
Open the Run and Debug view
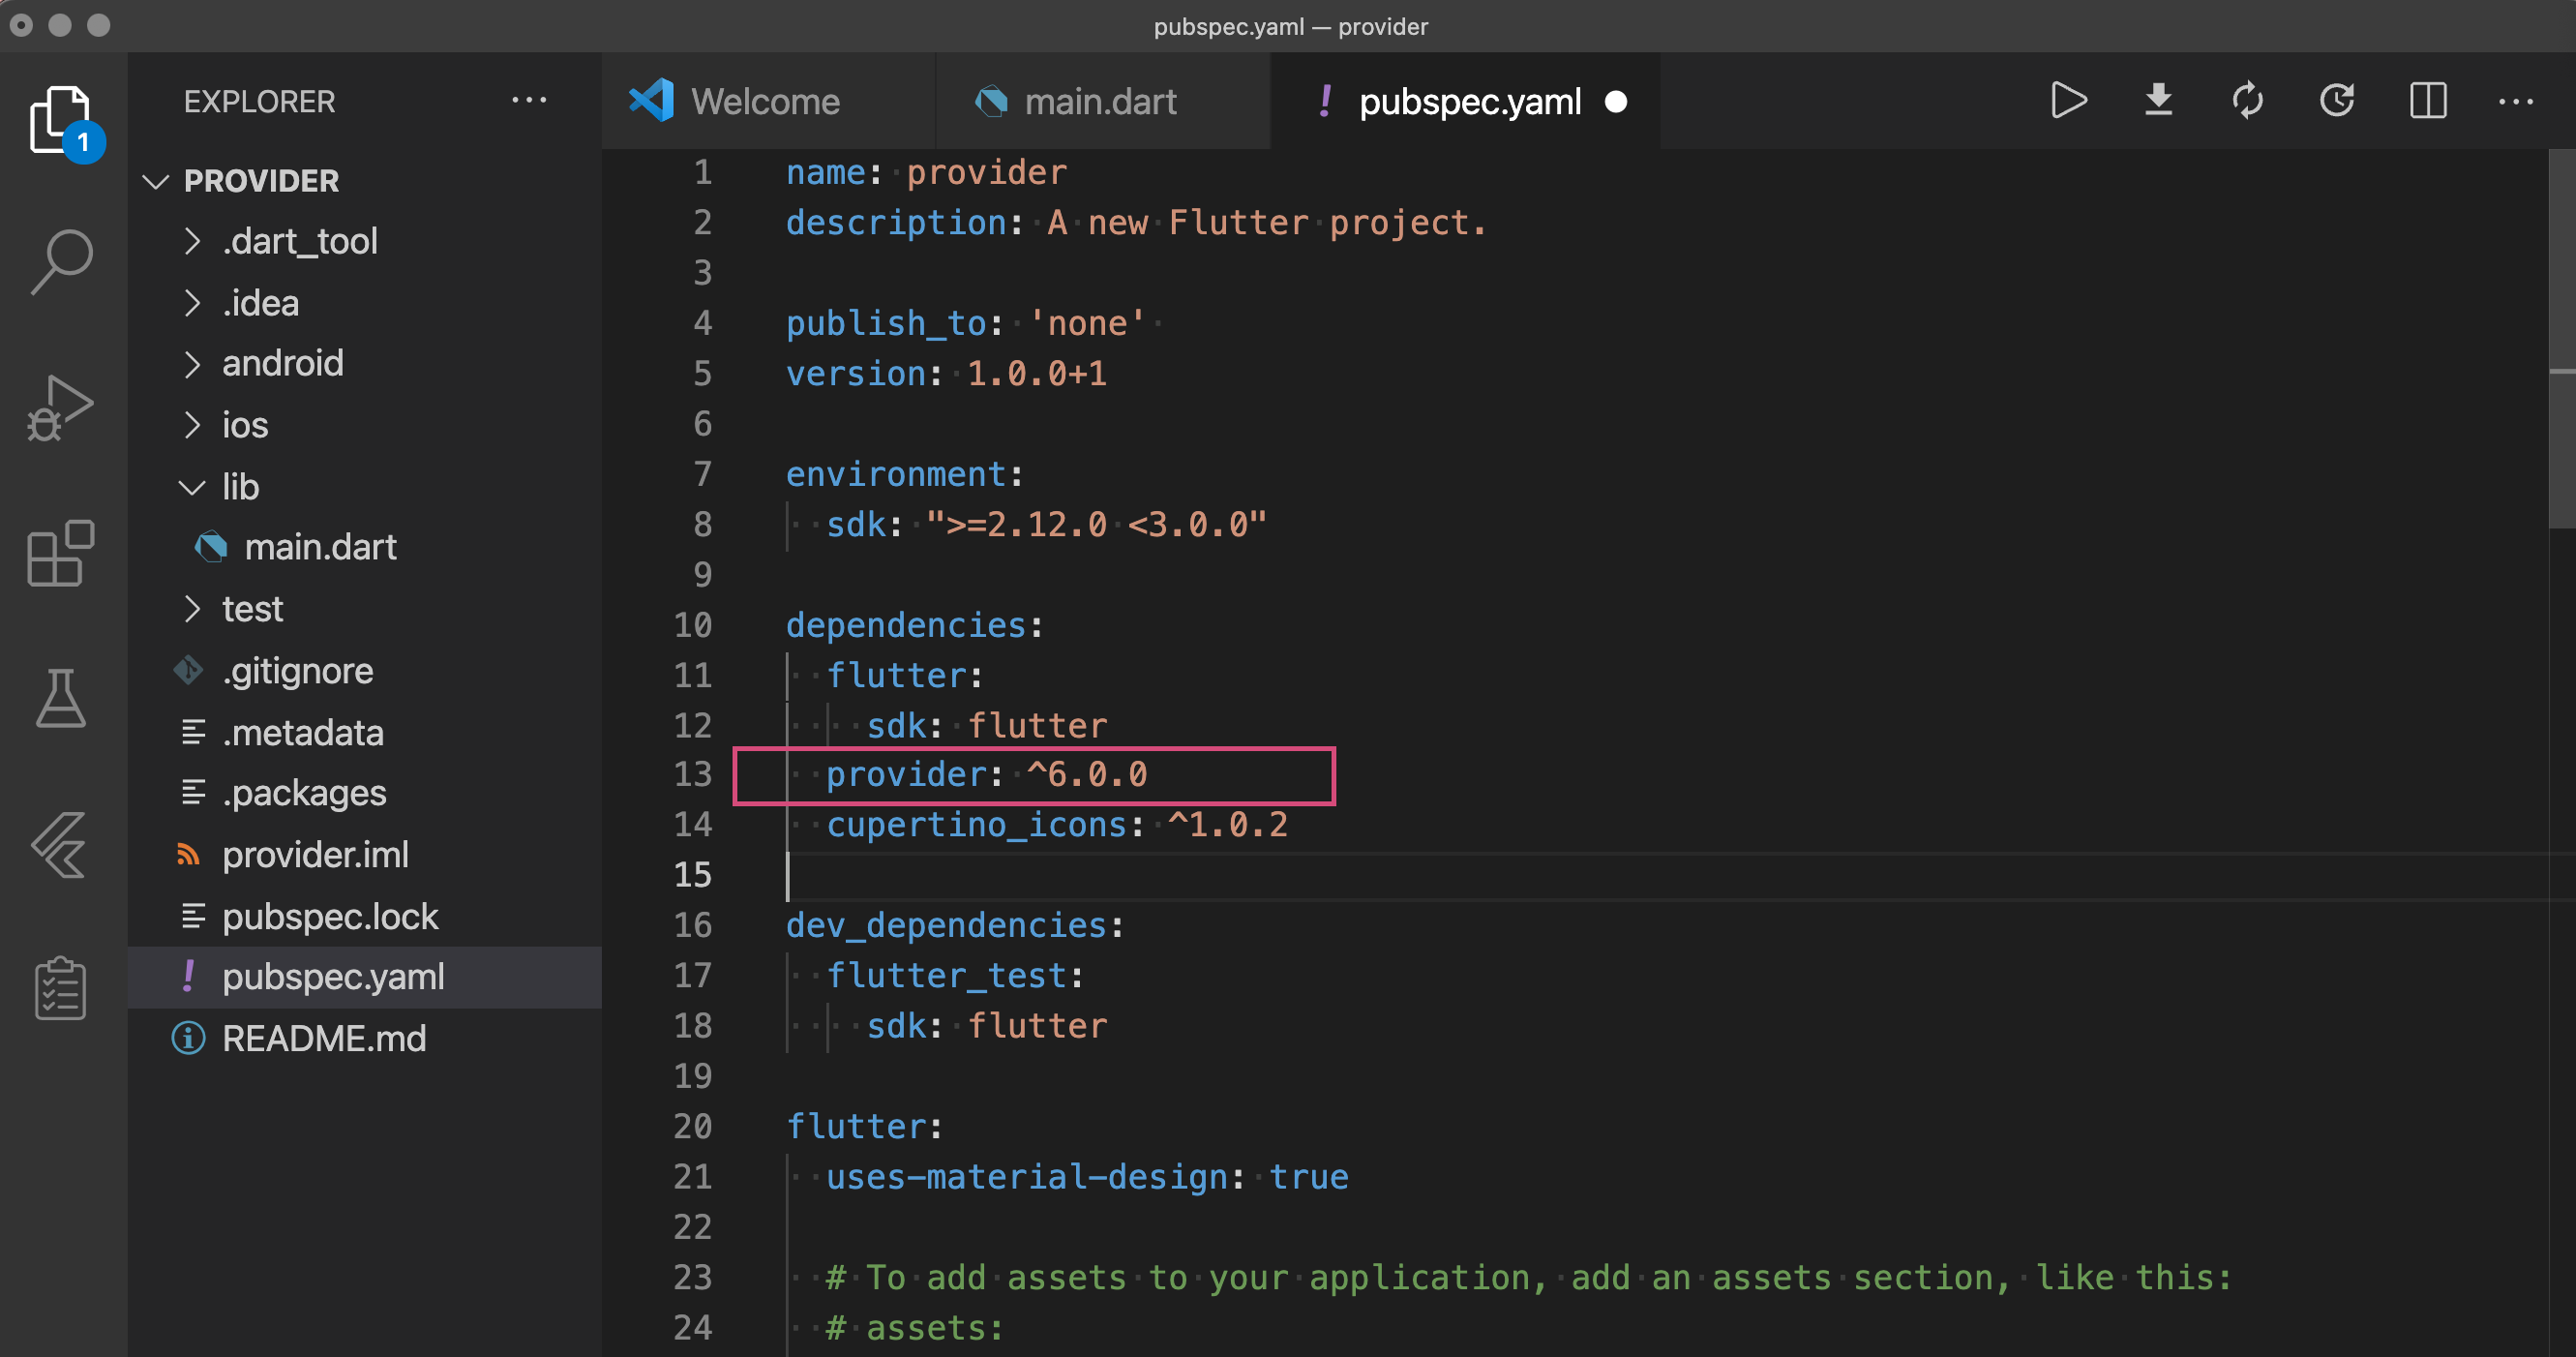click(60, 409)
